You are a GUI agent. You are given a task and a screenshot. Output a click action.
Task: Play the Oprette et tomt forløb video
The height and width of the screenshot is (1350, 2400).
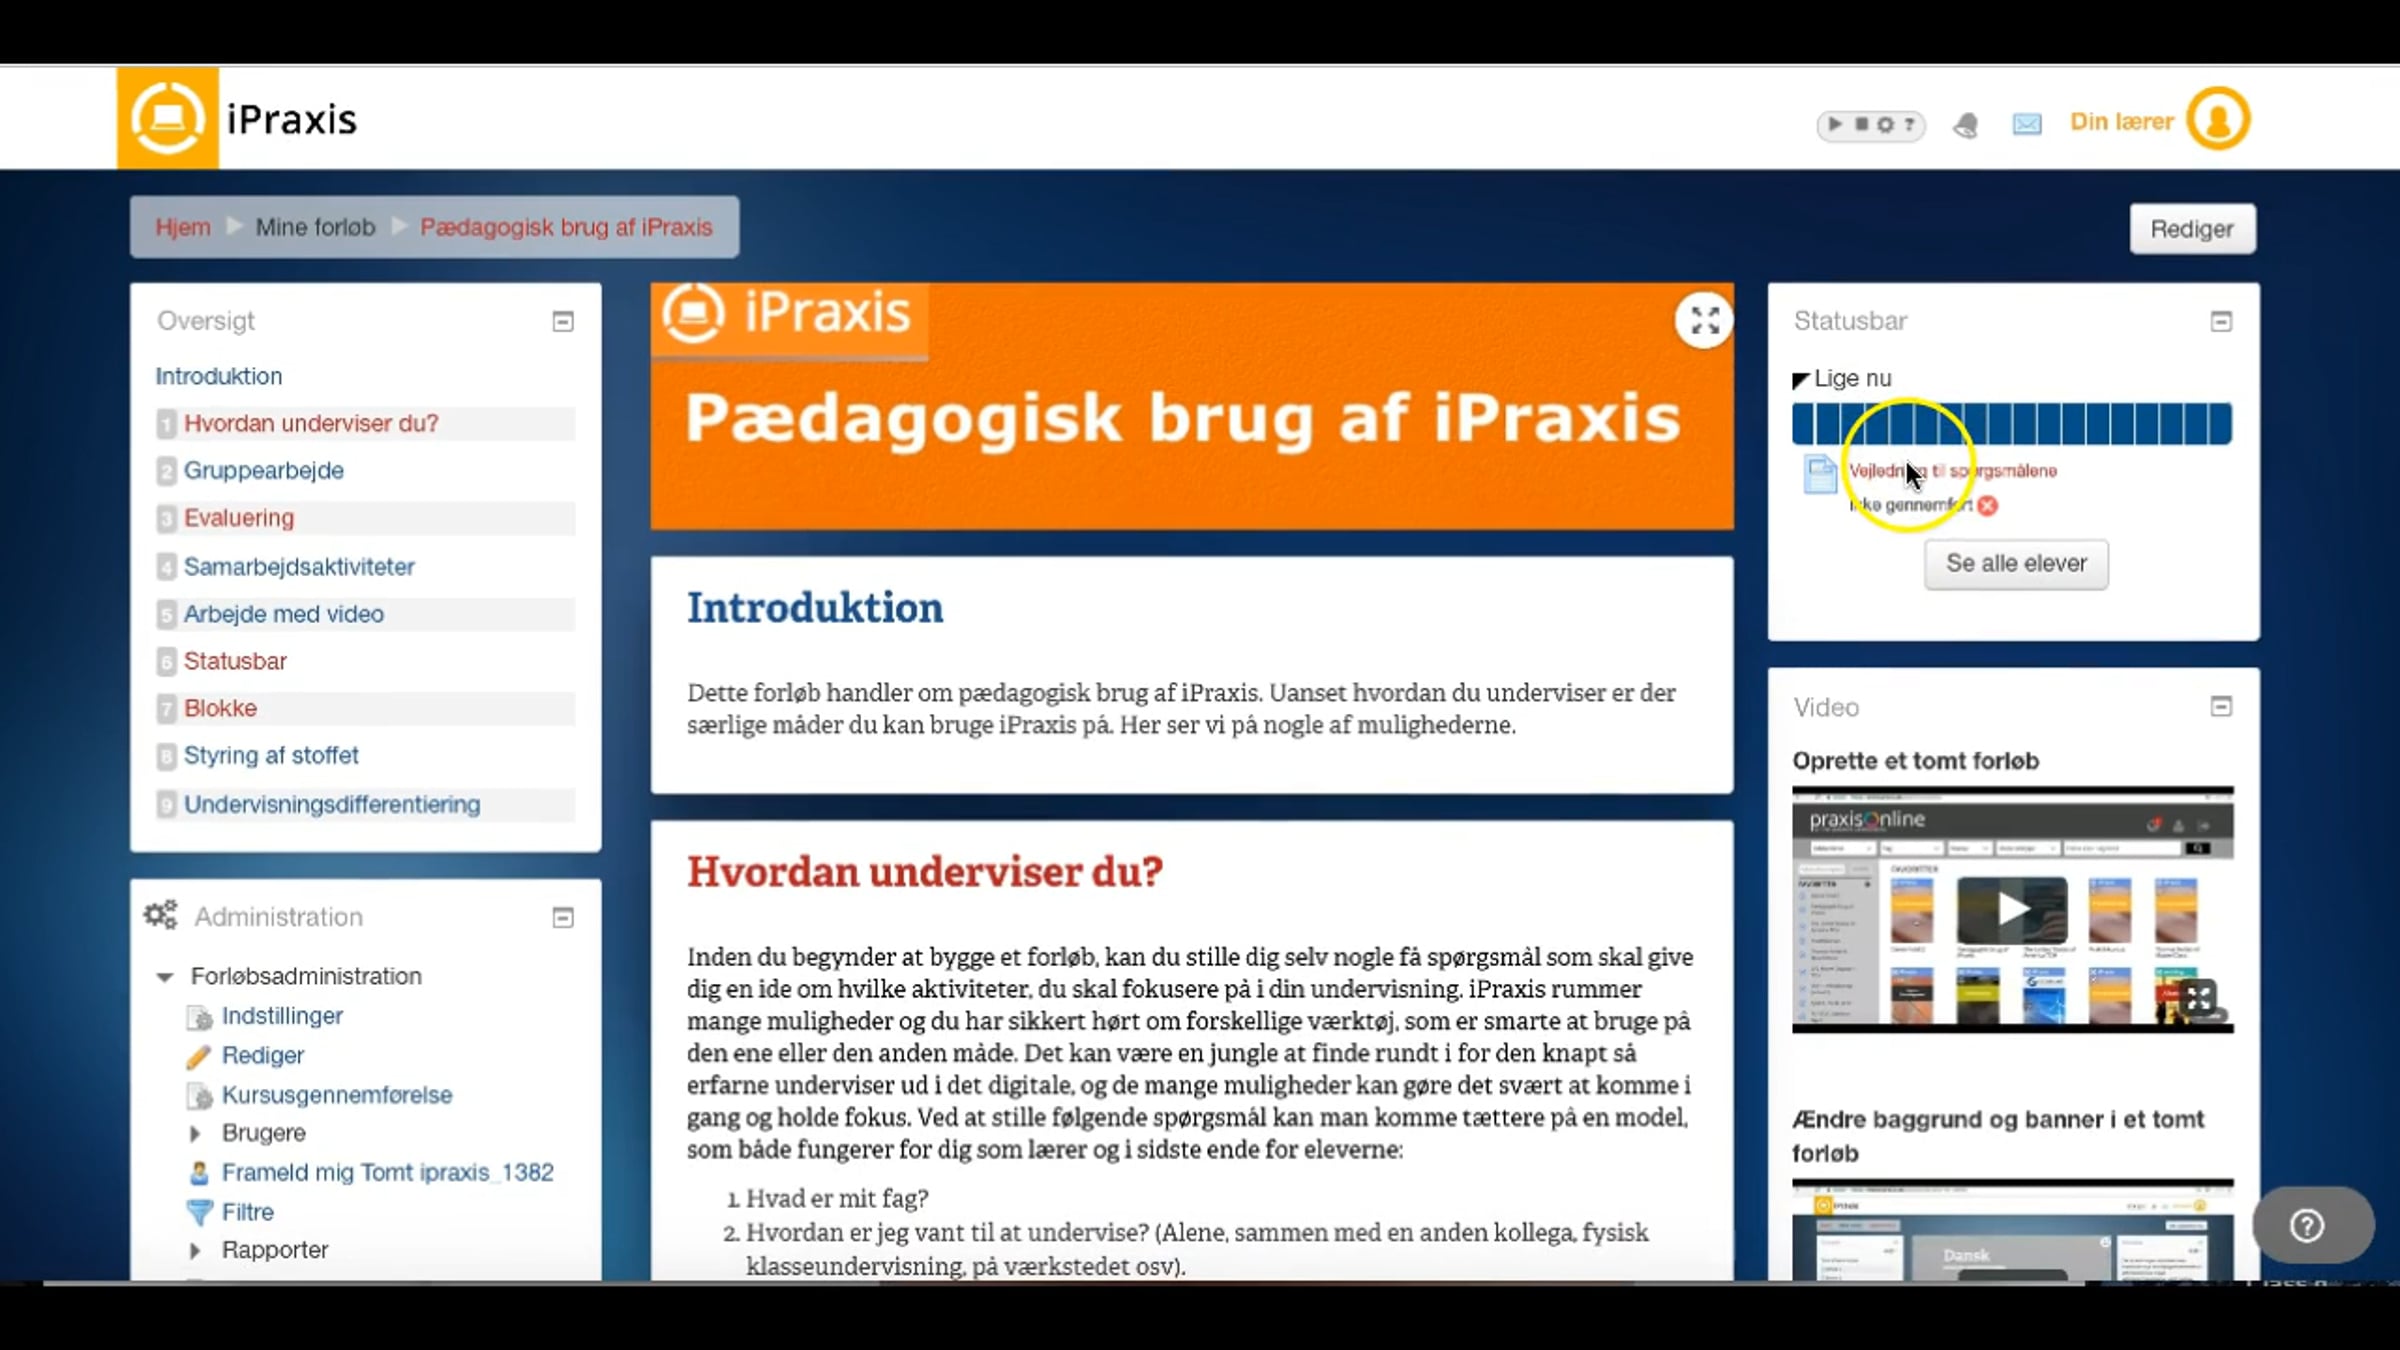[2012, 909]
